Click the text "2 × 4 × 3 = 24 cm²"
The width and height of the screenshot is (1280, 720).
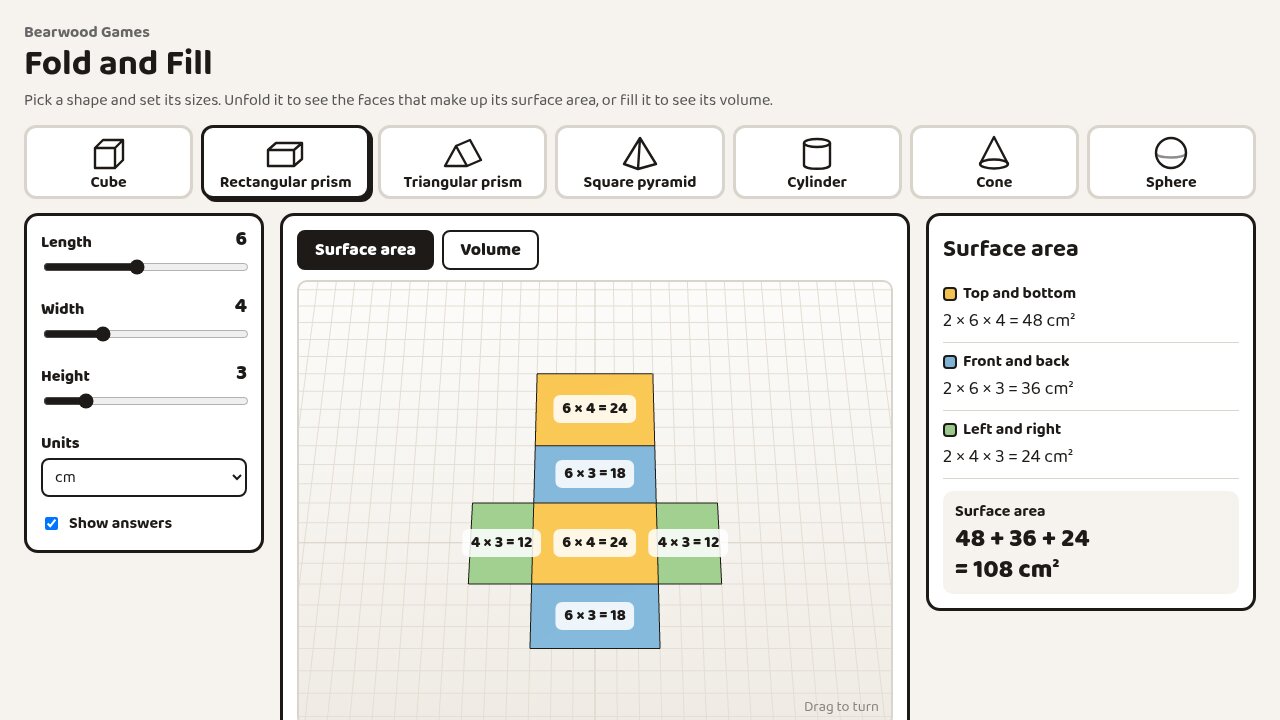[1008, 457]
